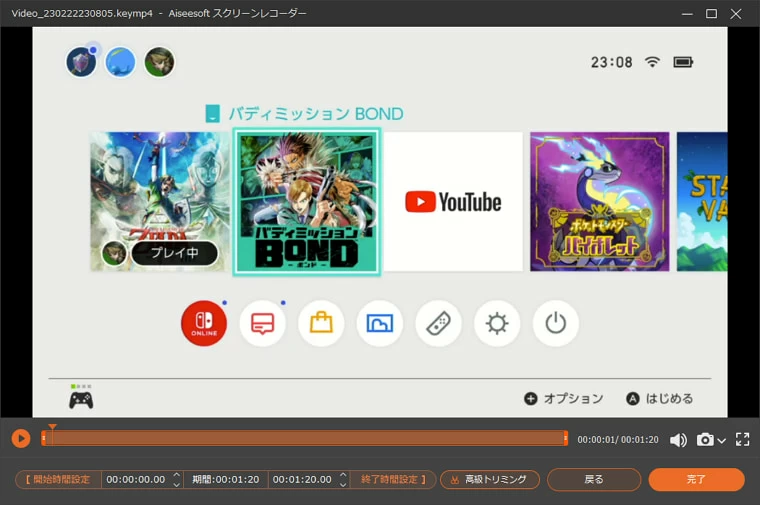This screenshot has height=505, width=760.
Task: Open 高級トリミング advanced trimming
Action: [x=490, y=479]
